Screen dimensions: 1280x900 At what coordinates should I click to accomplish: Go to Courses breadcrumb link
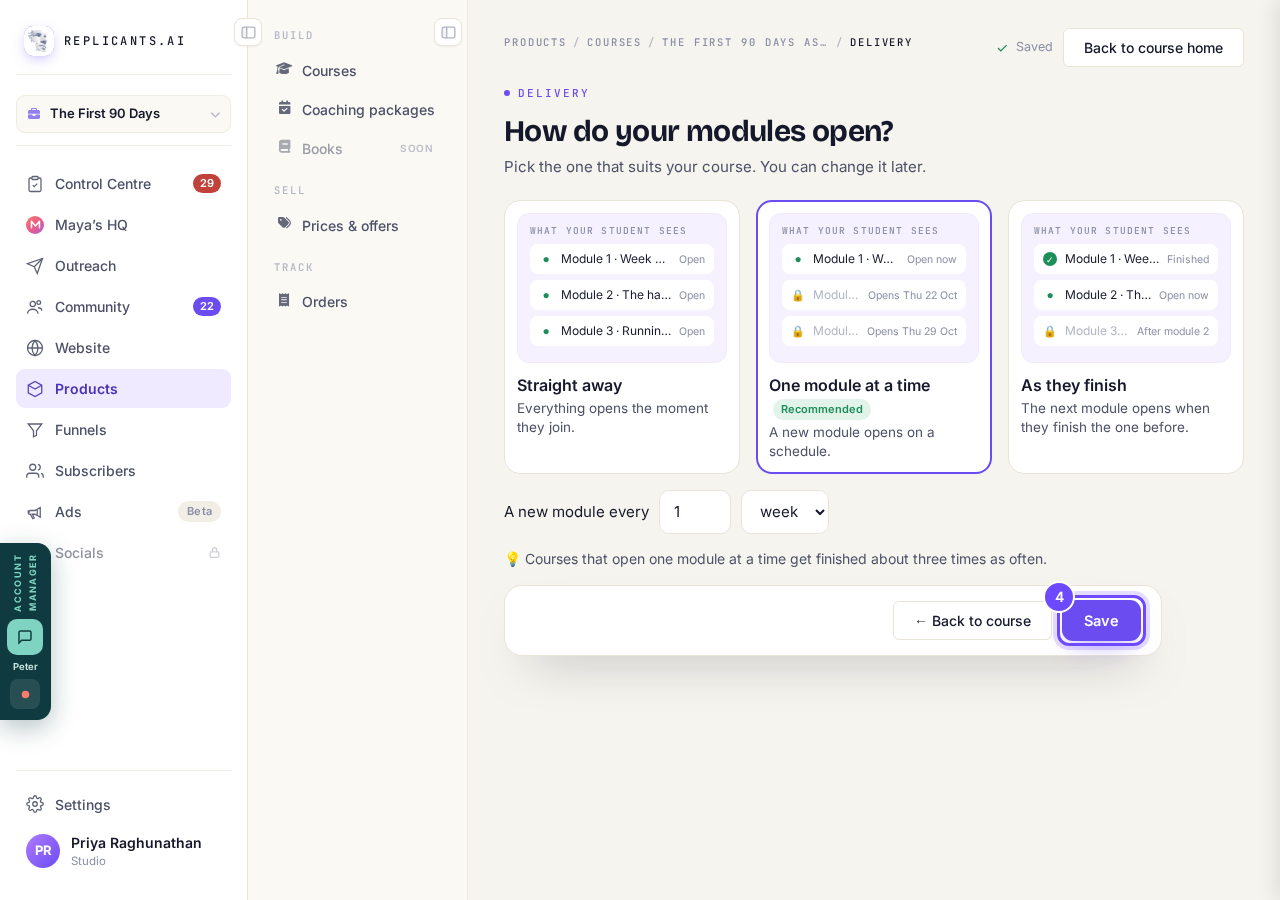[x=614, y=42]
